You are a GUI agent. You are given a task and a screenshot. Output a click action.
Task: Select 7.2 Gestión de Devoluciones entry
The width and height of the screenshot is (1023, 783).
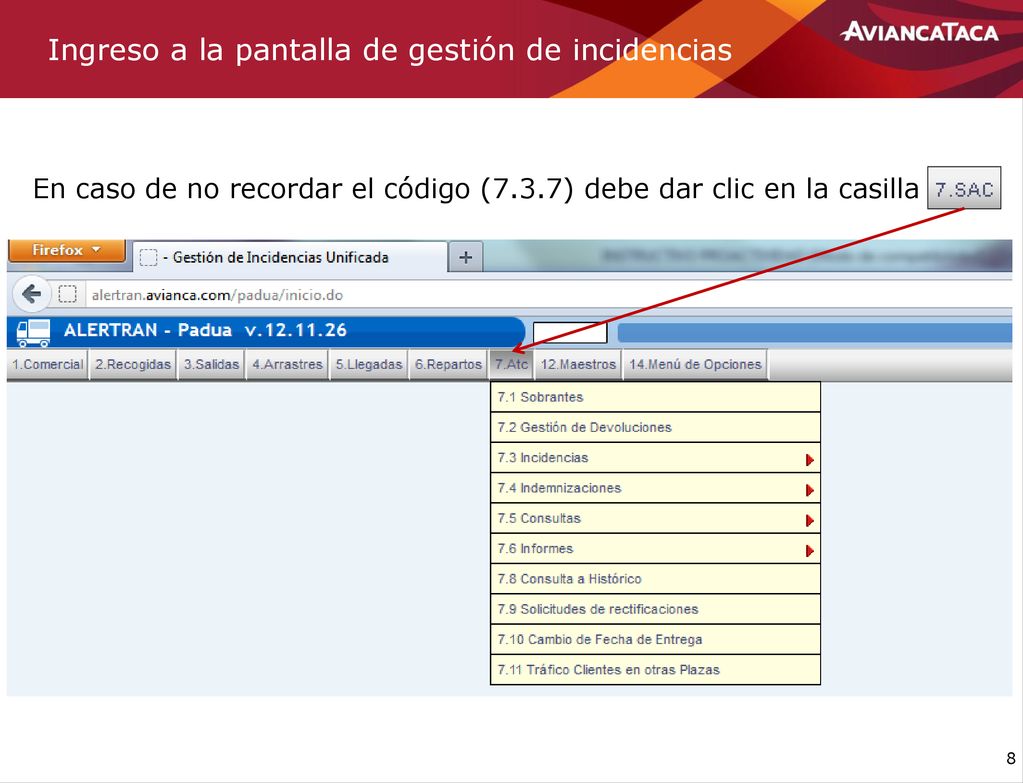pyautogui.click(x=655, y=427)
